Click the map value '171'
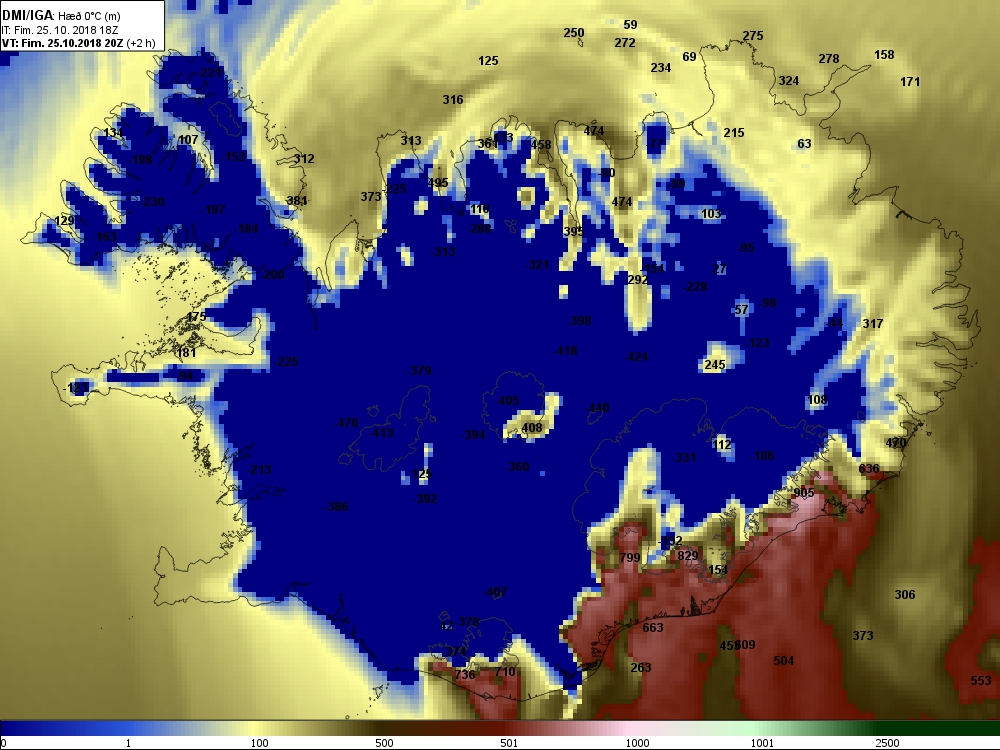This screenshot has width=1000, height=750. pos(910,82)
